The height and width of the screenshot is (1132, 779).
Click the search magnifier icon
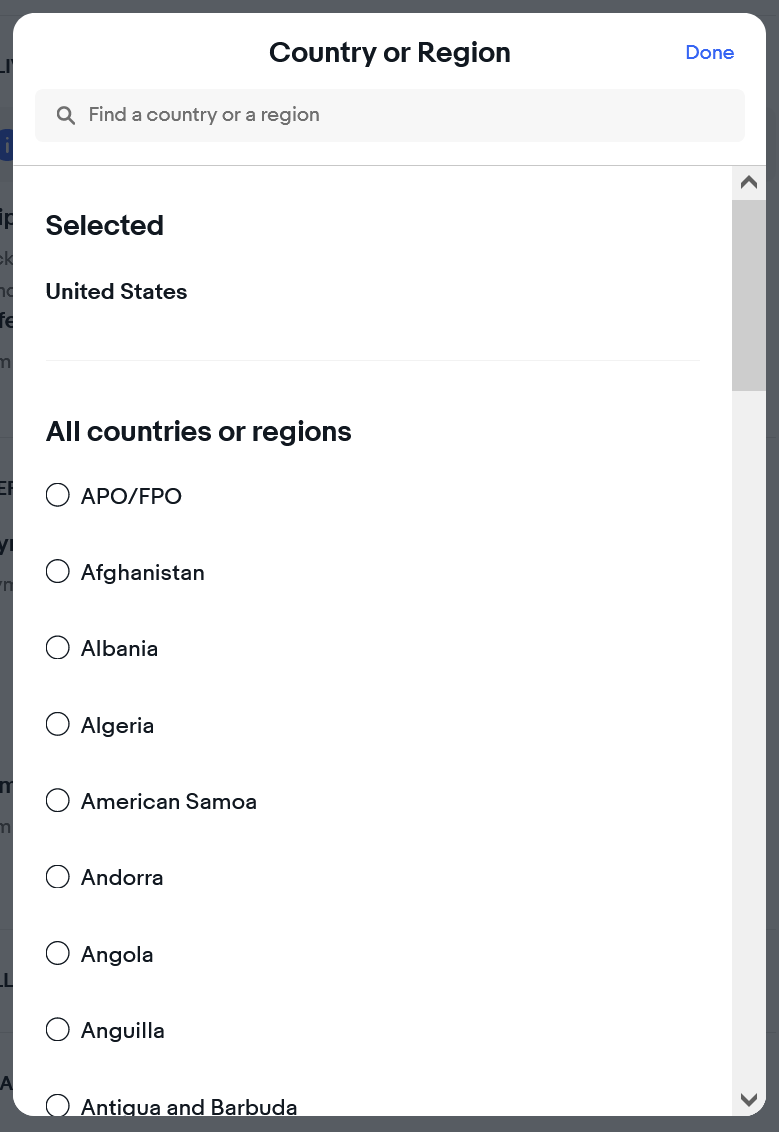tap(66, 116)
